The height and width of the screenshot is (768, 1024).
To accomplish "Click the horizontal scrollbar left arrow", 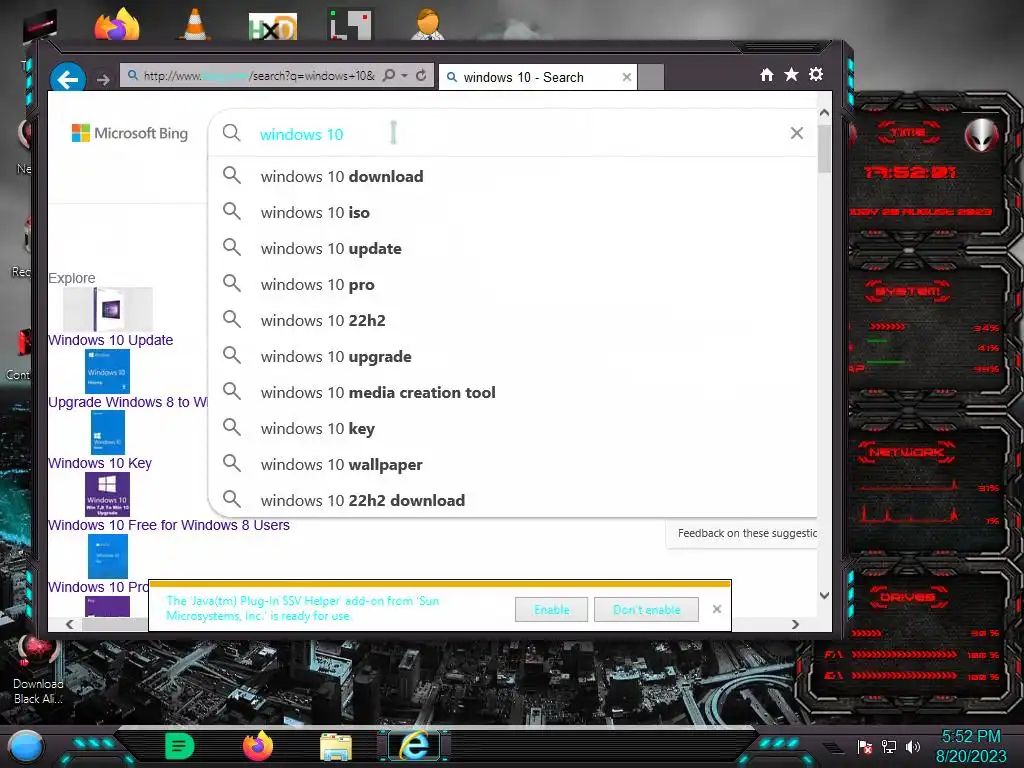I will click(70, 624).
